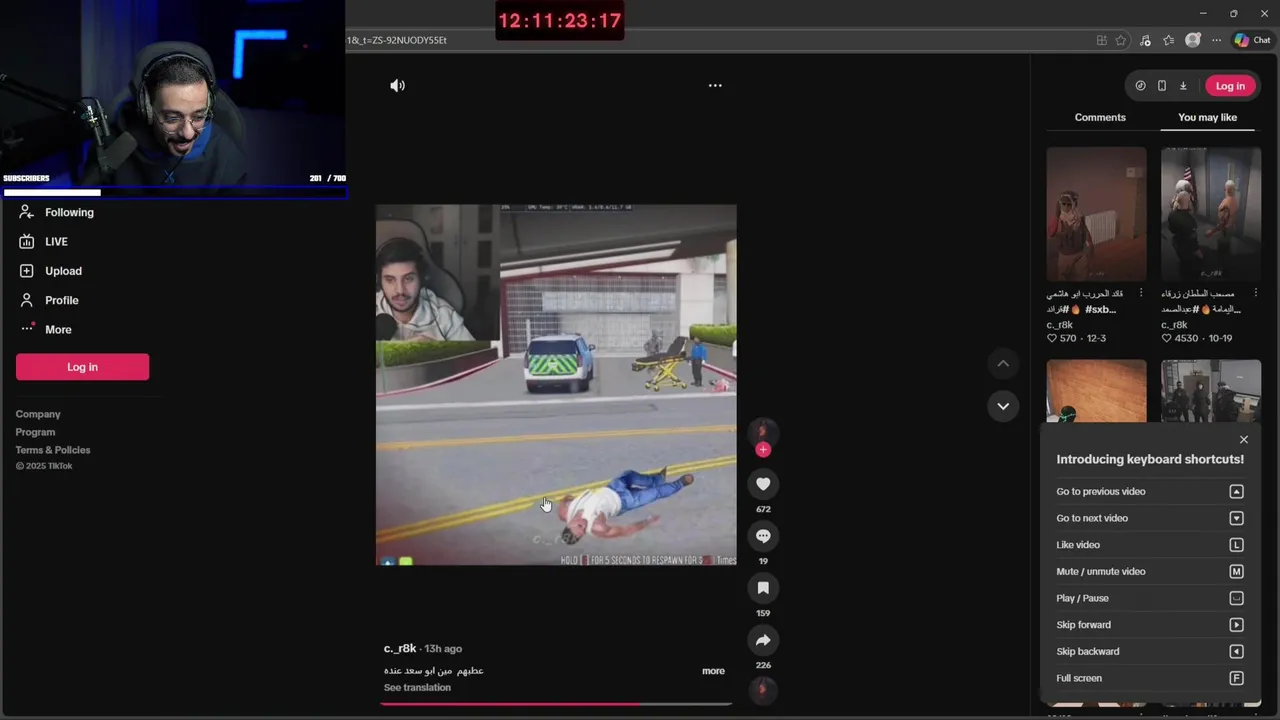Open the c._r8k creator username
Viewport: 1280px width, 720px height.
coord(400,648)
